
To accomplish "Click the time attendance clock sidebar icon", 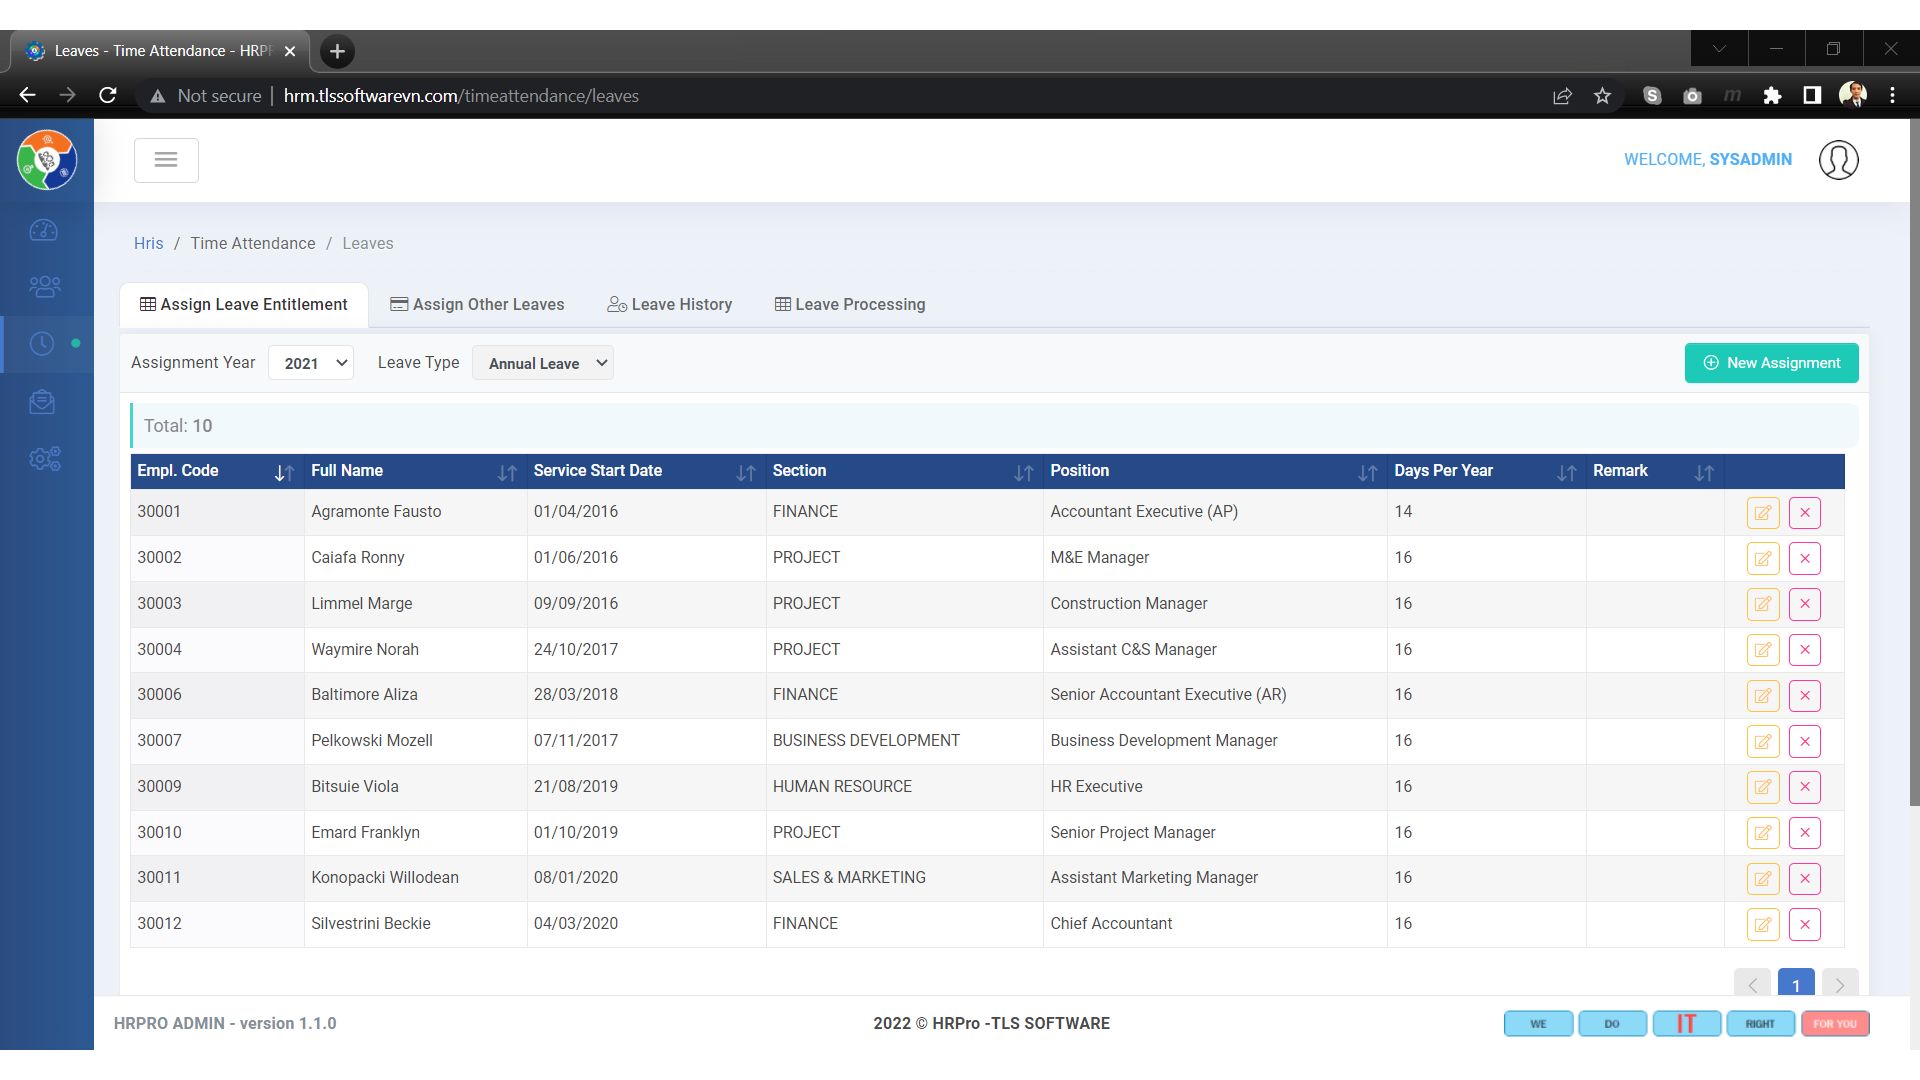I will [42, 344].
